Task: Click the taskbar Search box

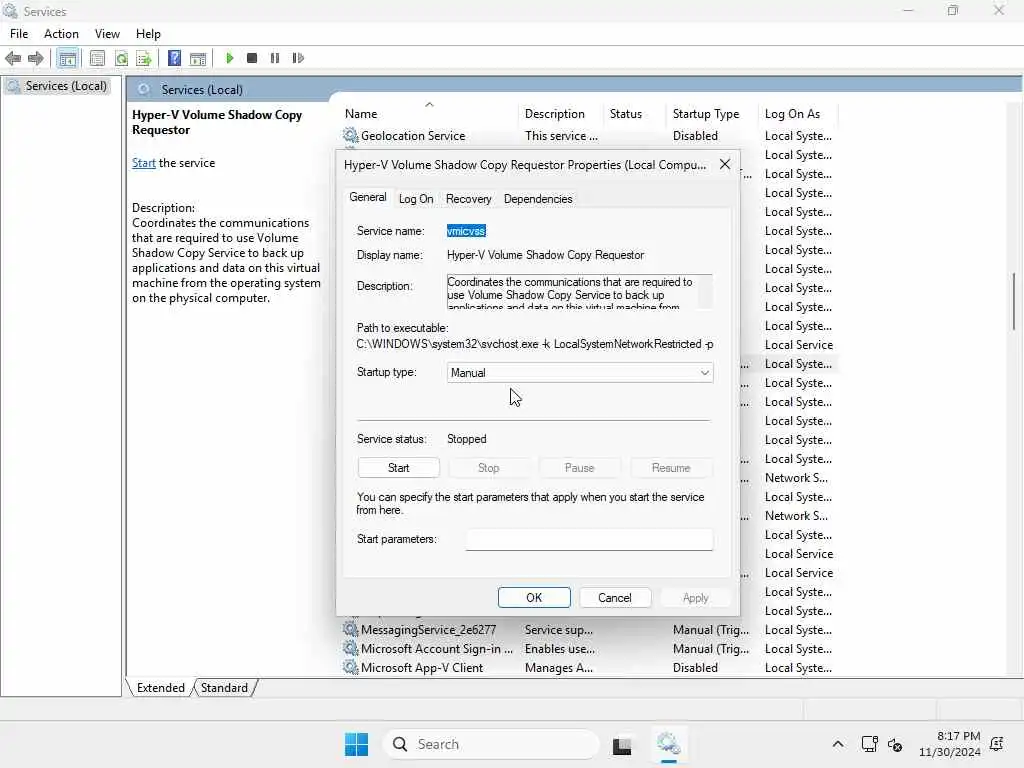Action: click(491, 744)
